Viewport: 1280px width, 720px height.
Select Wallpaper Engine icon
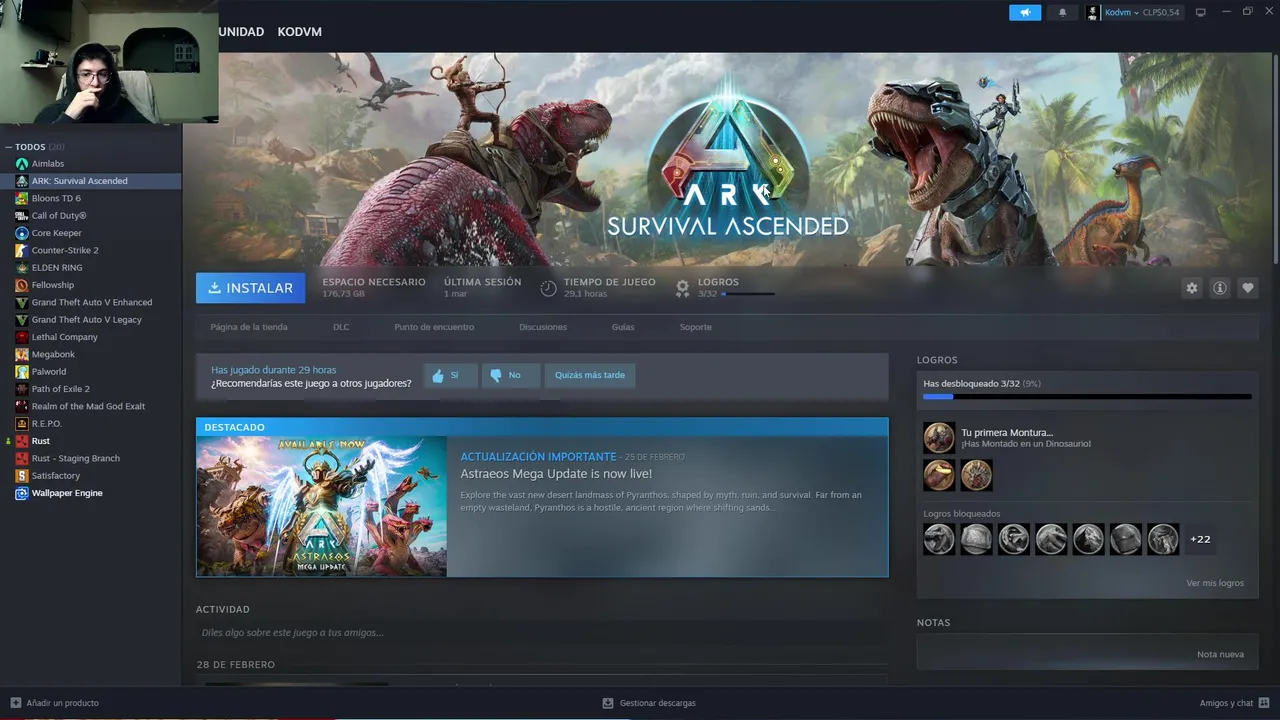click(22, 493)
